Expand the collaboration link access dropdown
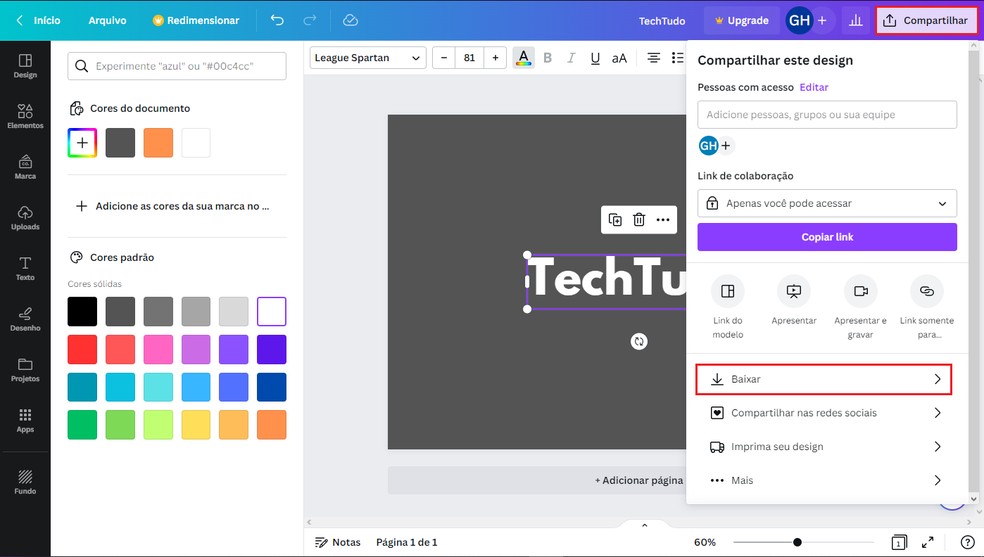 click(x=827, y=203)
